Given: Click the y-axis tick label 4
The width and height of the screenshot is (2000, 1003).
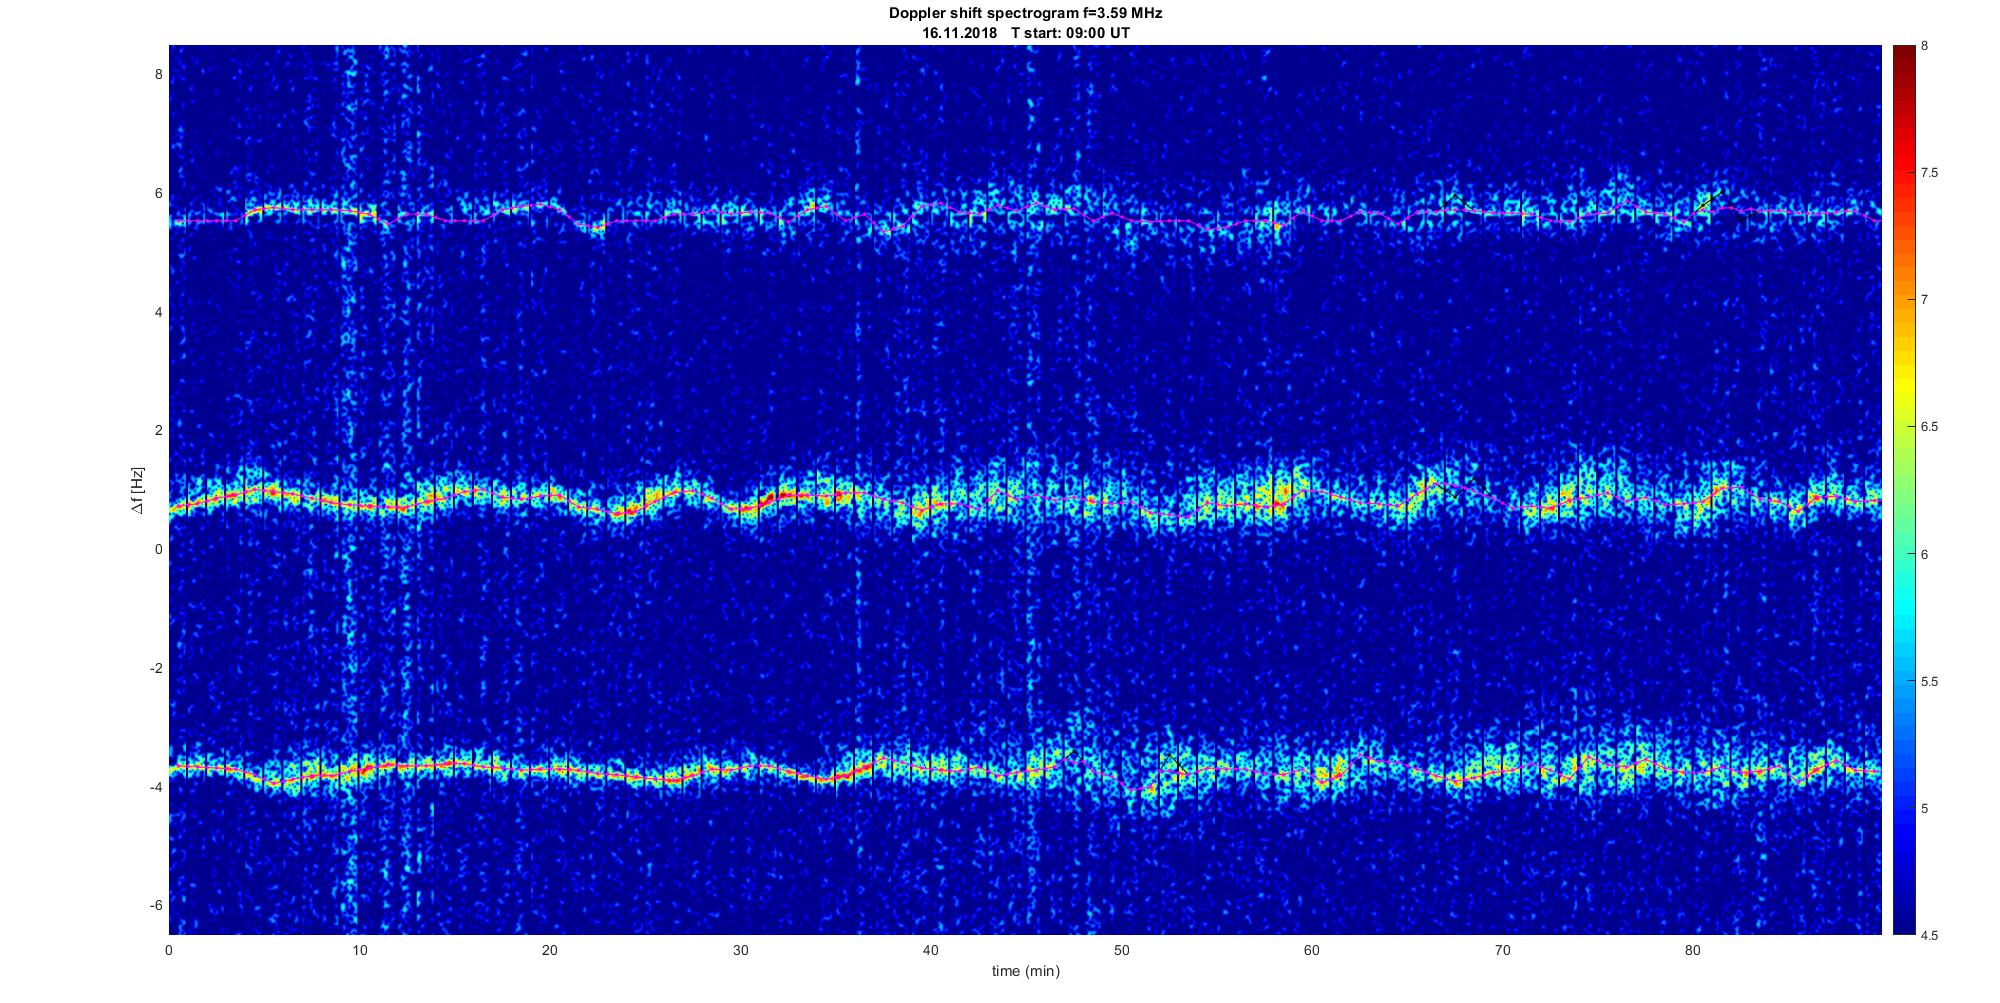Looking at the screenshot, I should [158, 312].
